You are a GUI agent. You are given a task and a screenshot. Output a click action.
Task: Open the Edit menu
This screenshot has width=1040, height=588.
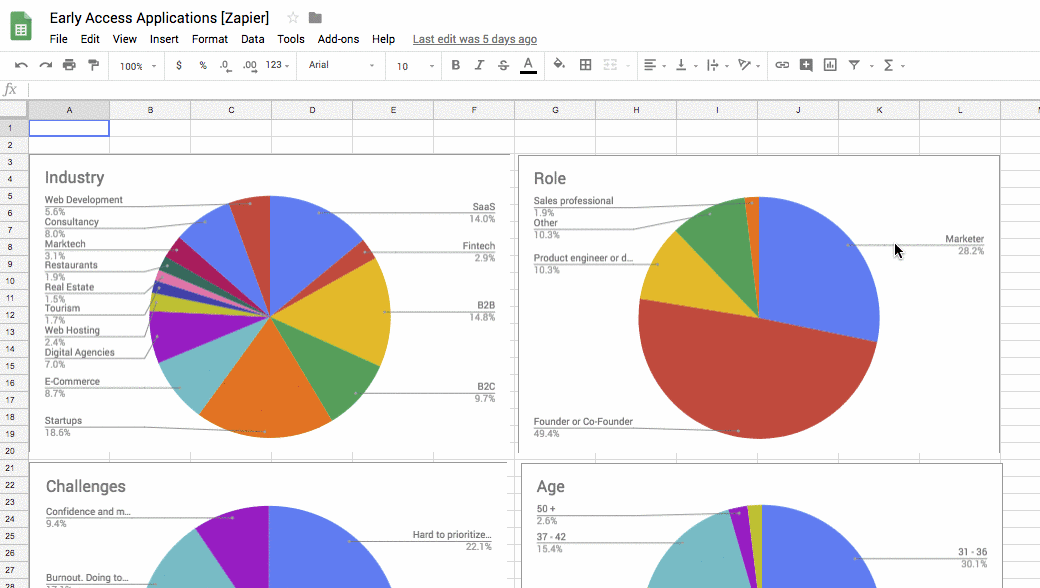(x=90, y=39)
